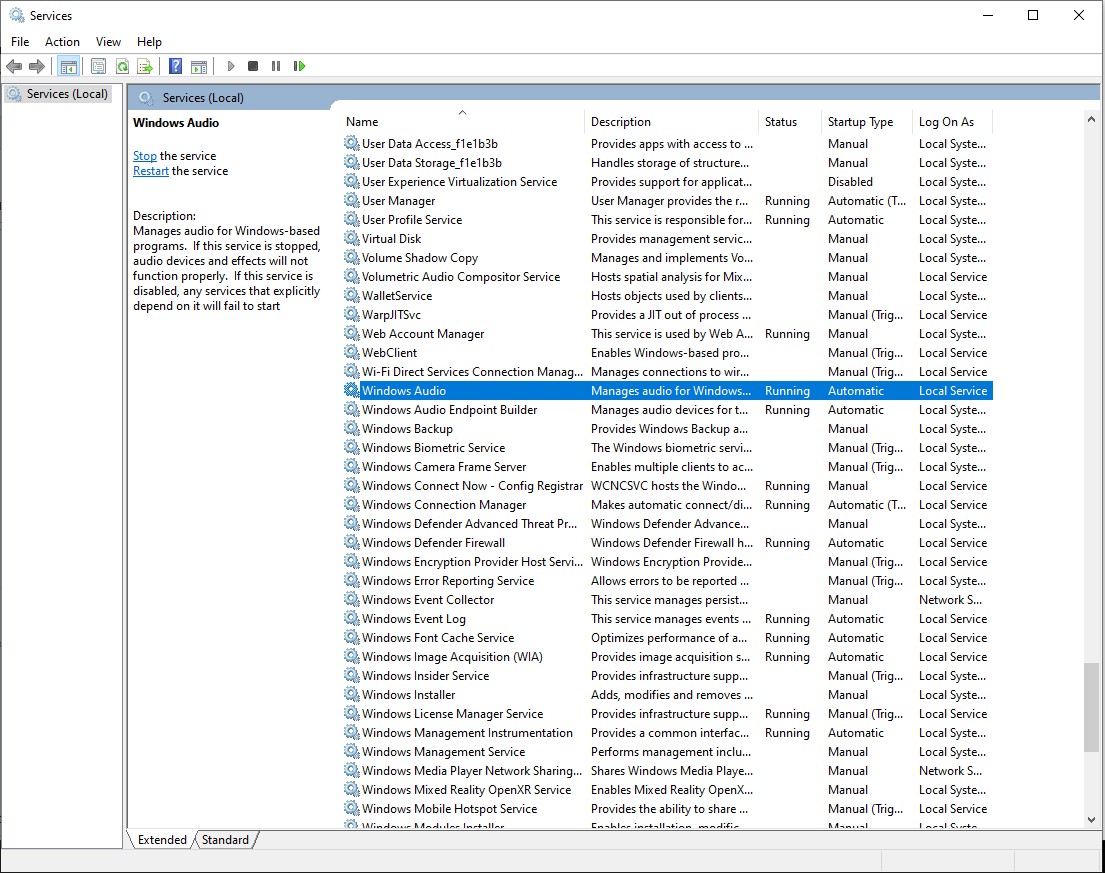Select the Windows Insider Service row

pyautogui.click(x=668, y=676)
